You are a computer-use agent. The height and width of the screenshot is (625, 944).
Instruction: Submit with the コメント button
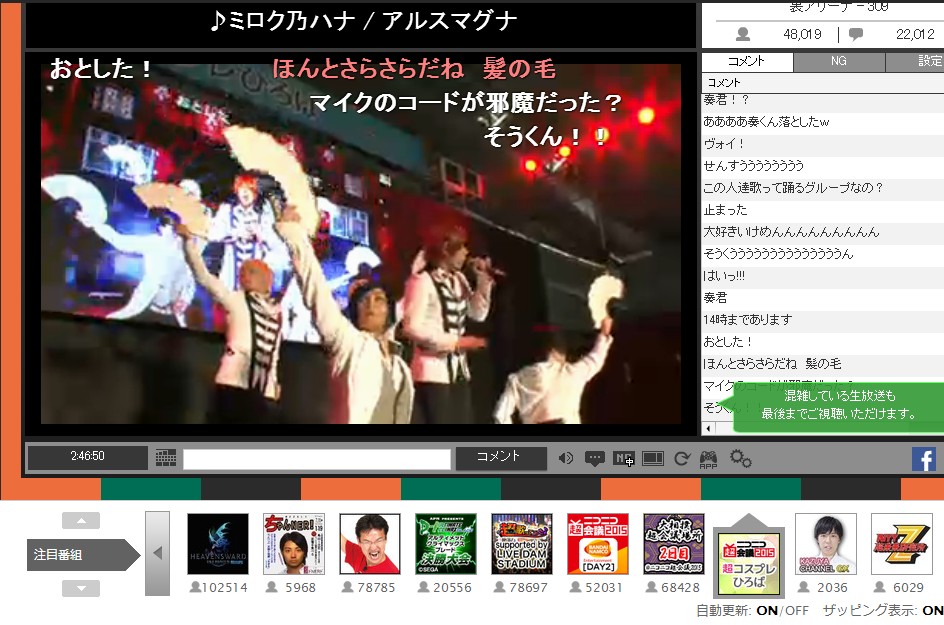coord(501,458)
